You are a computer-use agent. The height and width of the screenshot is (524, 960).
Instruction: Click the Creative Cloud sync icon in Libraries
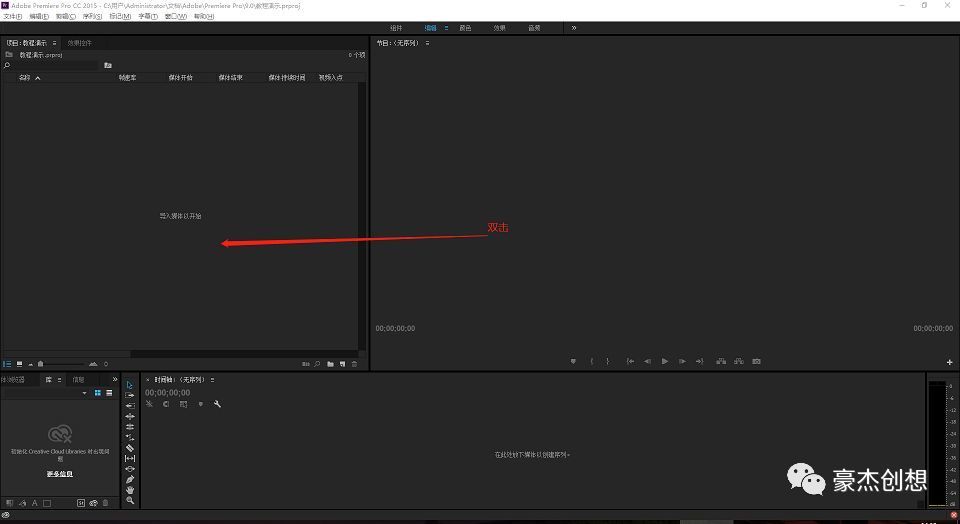point(93,503)
